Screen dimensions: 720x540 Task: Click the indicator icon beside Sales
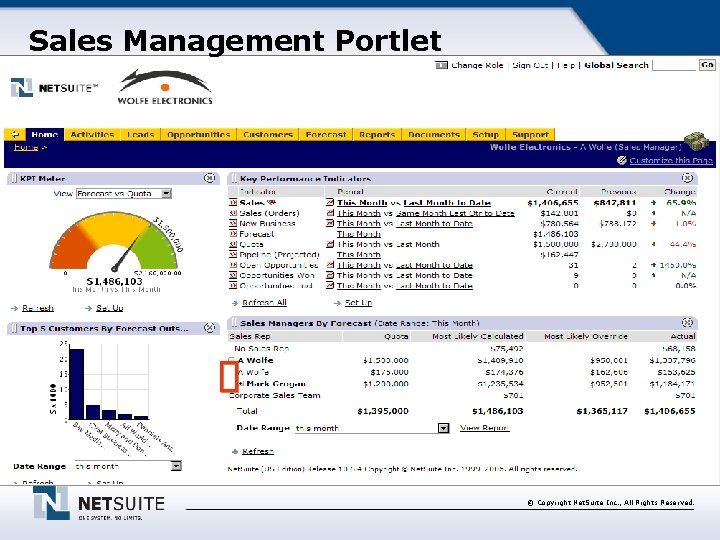pyautogui.click(x=233, y=202)
